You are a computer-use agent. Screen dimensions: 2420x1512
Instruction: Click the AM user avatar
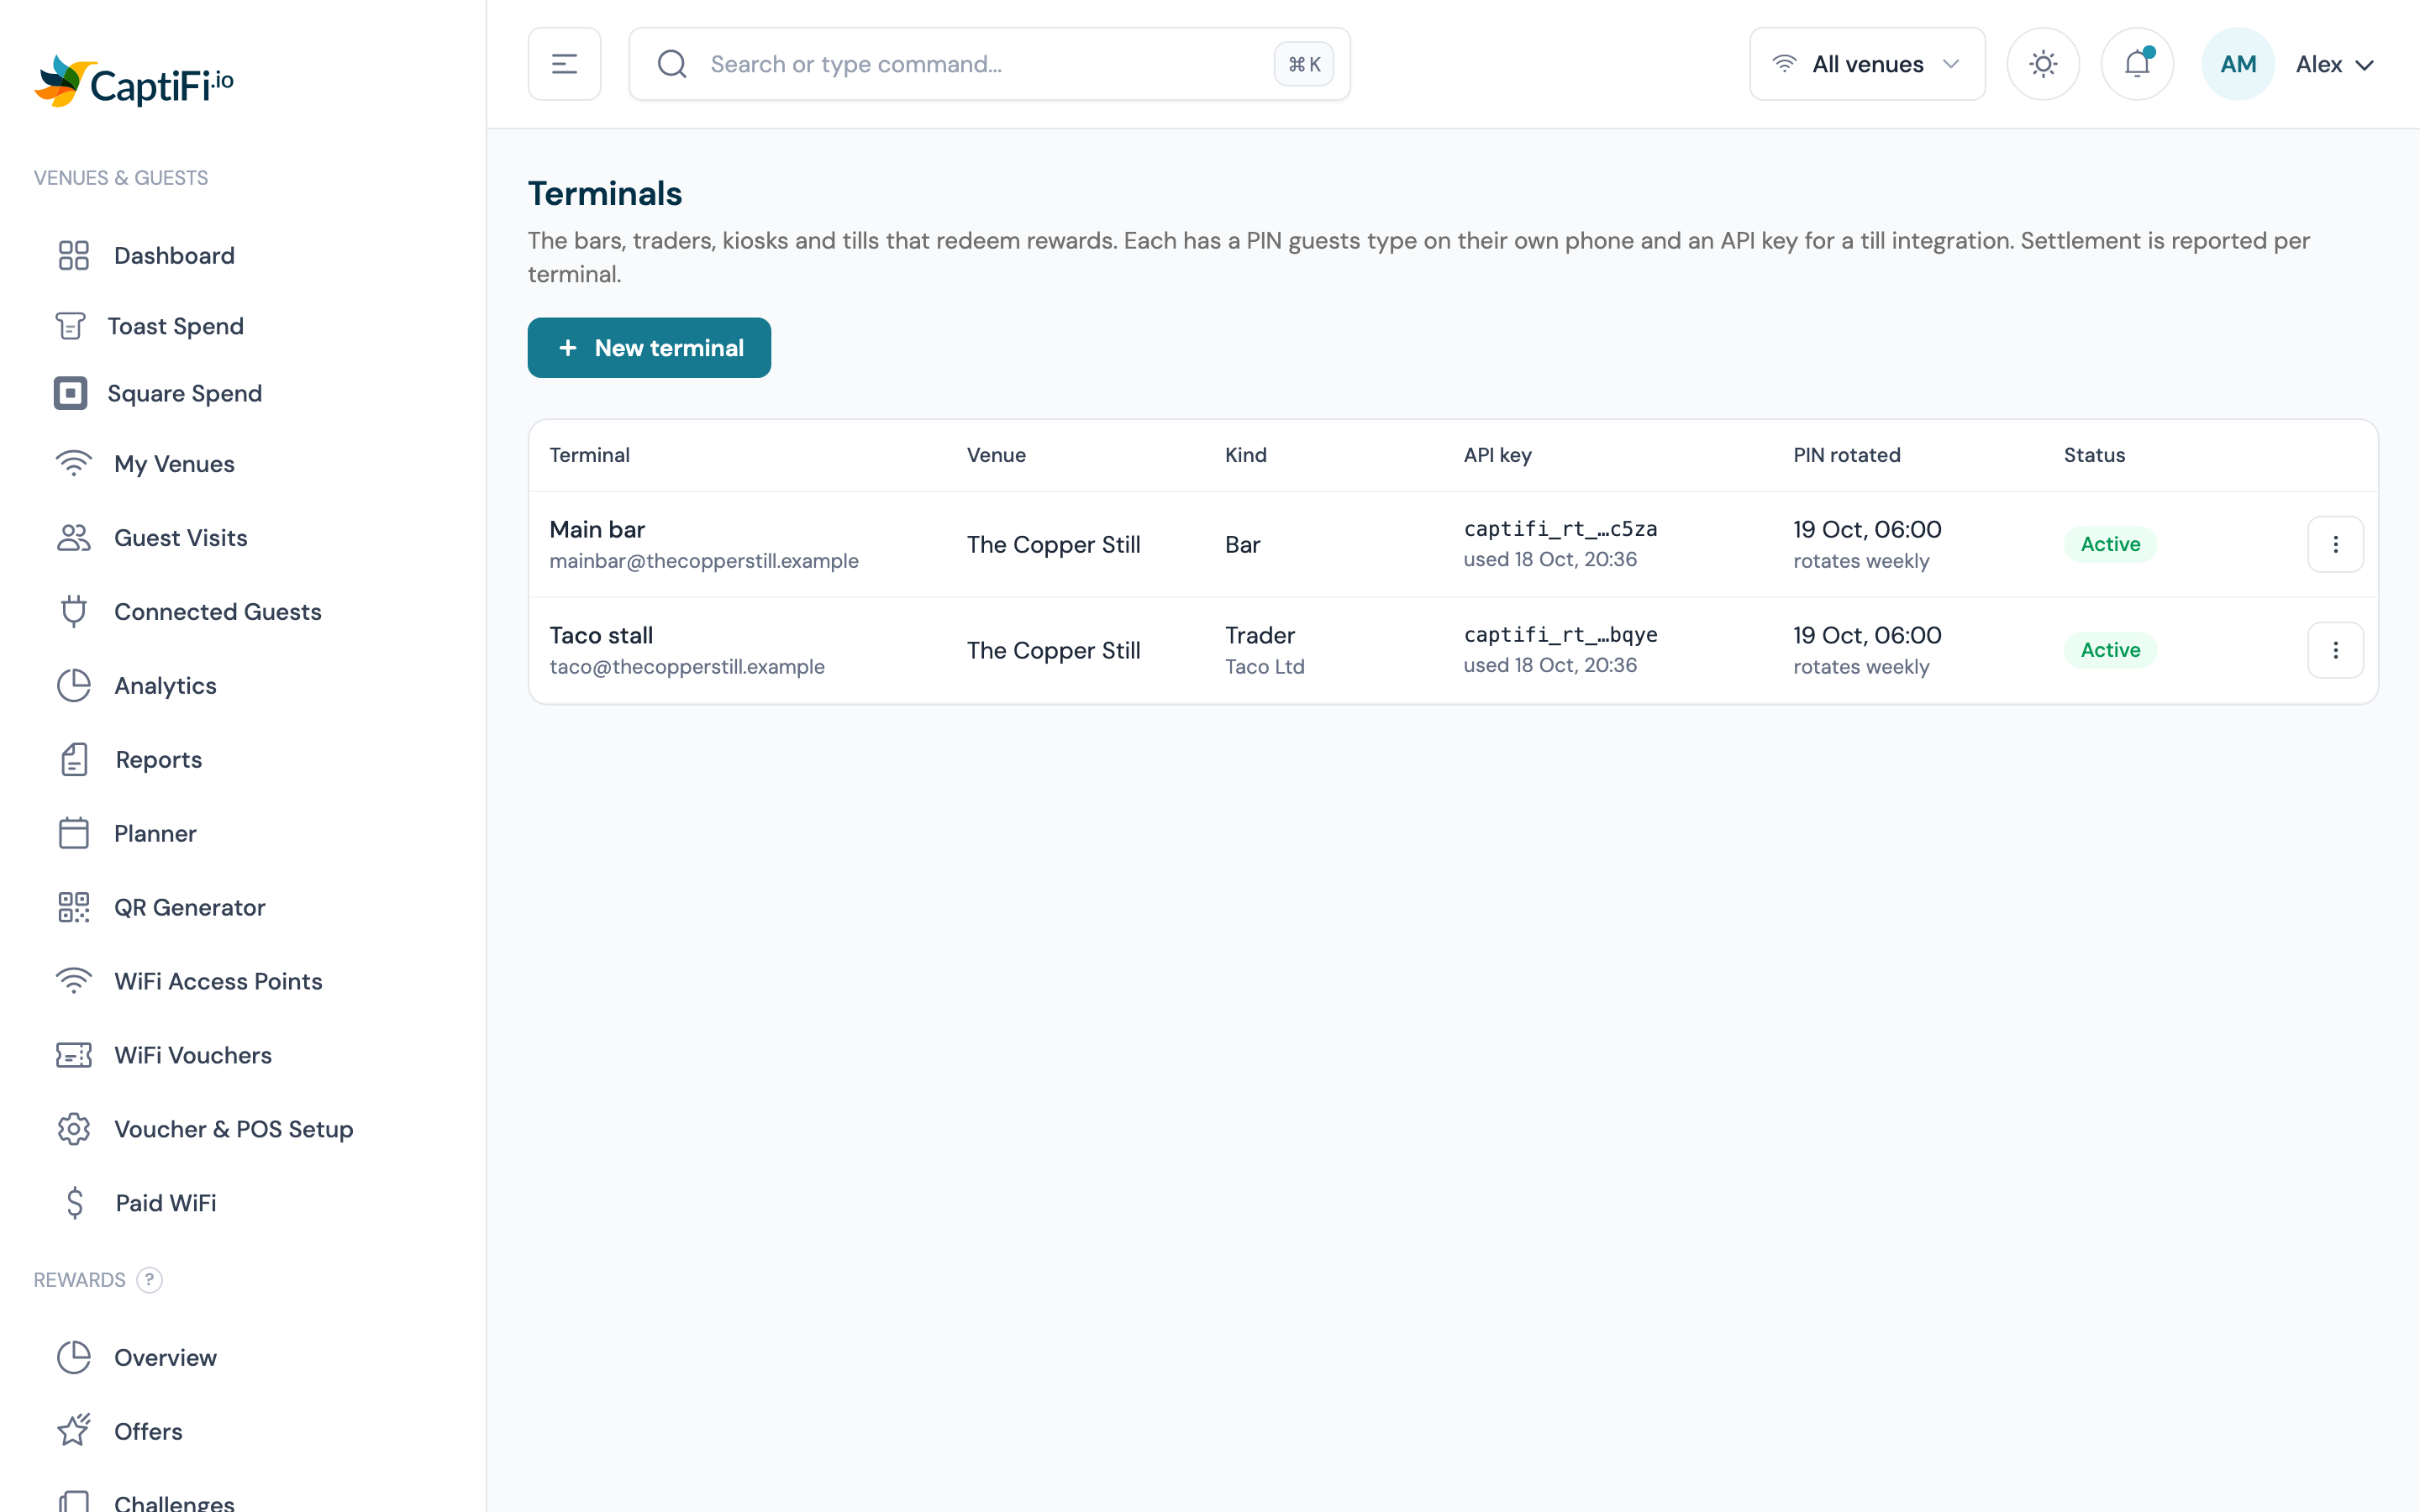click(2238, 64)
